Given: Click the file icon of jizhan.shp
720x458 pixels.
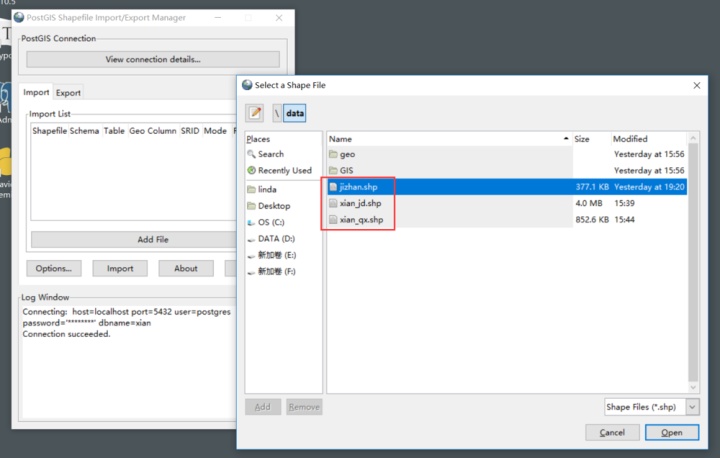Looking at the screenshot, I should click(333, 187).
